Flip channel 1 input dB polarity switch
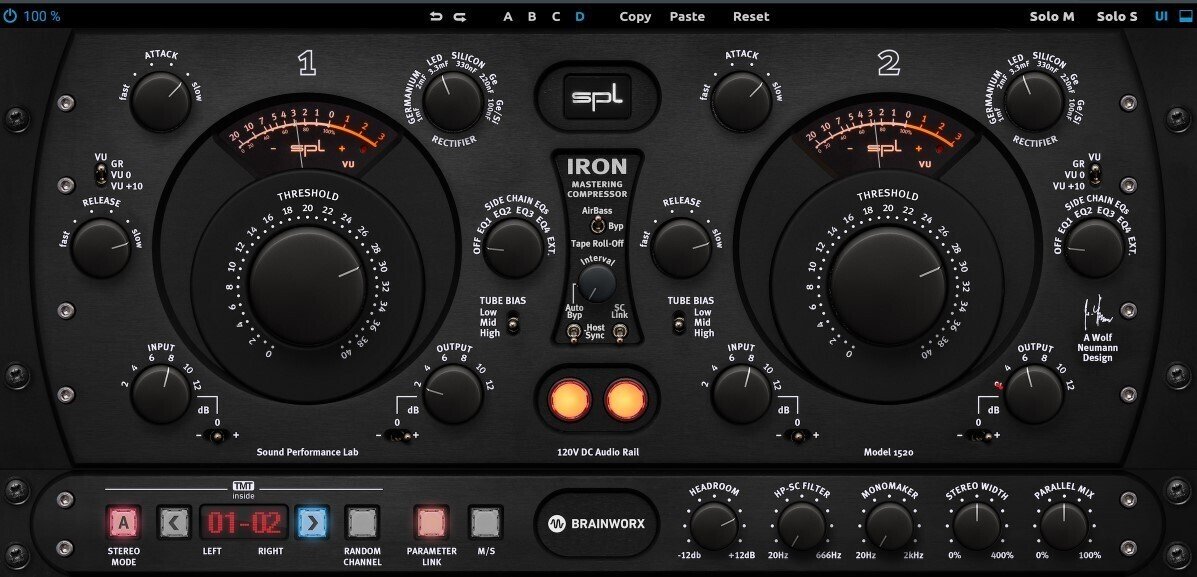The image size is (1197, 577). [x=218, y=436]
